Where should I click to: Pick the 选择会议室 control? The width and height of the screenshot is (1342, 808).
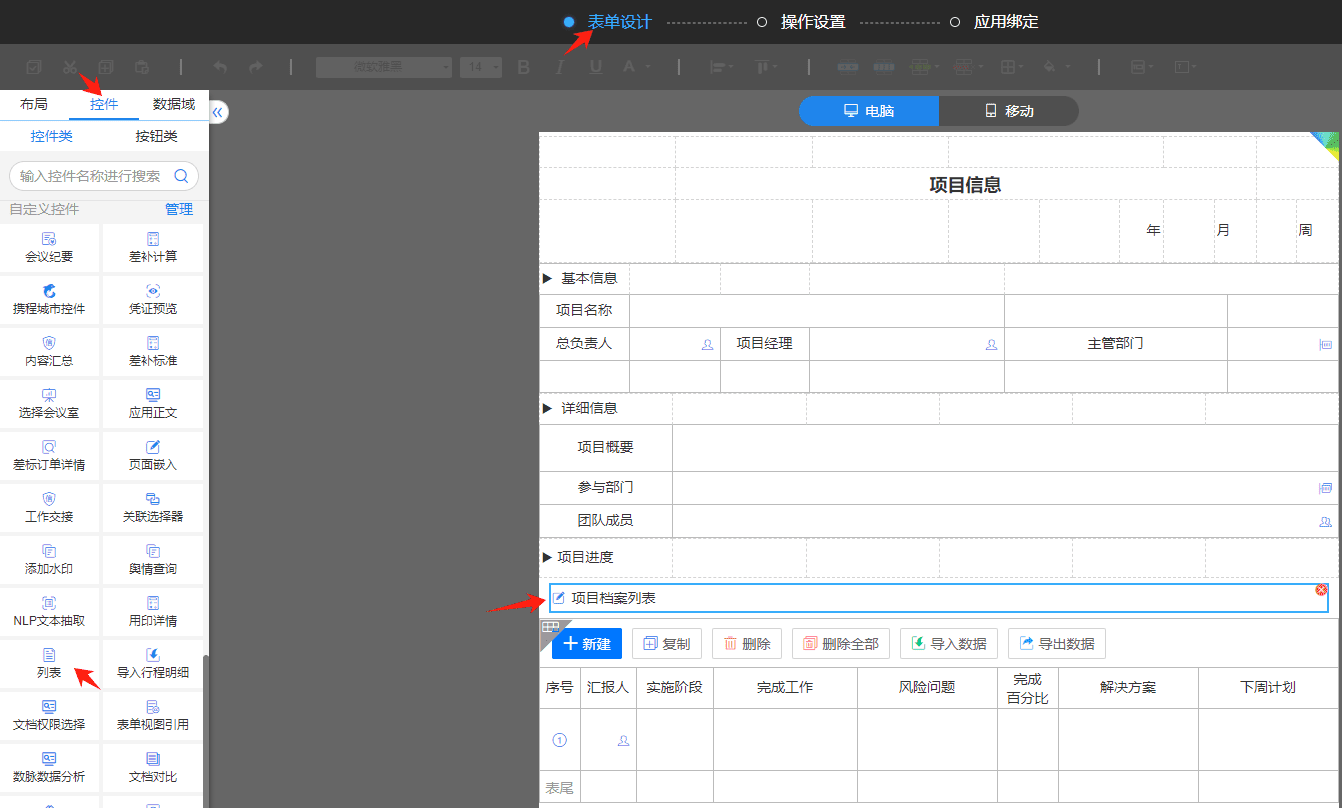49,403
